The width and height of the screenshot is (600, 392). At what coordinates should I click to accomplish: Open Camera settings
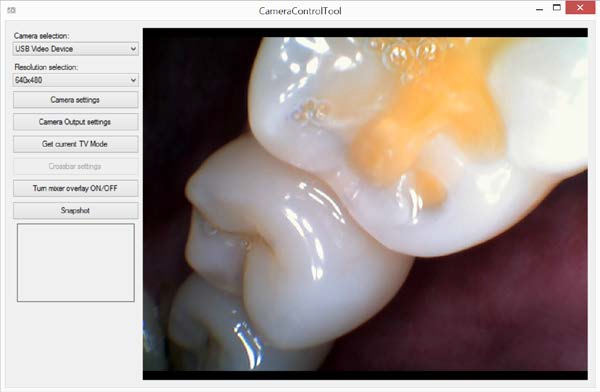pos(75,100)
